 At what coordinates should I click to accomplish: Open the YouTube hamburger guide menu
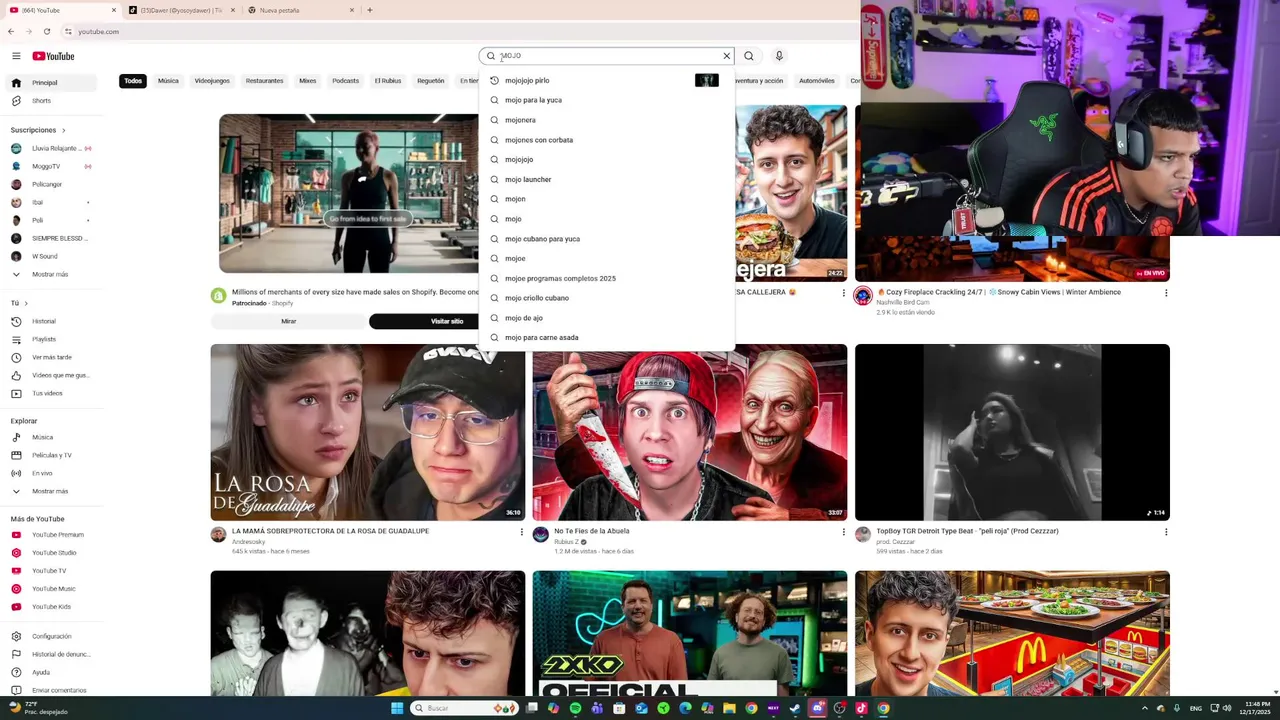click(x=16, y=56)
